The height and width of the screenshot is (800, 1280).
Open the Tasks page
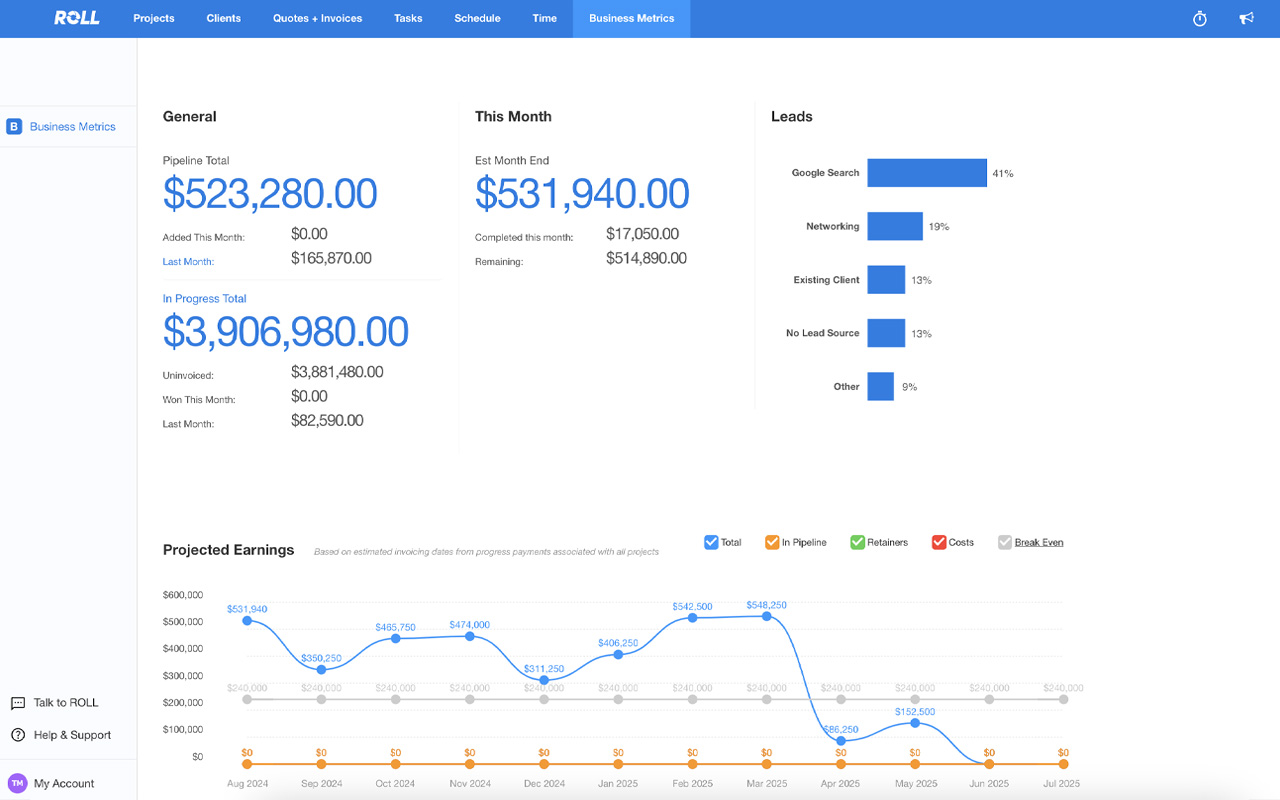click(x=408, y=18)
